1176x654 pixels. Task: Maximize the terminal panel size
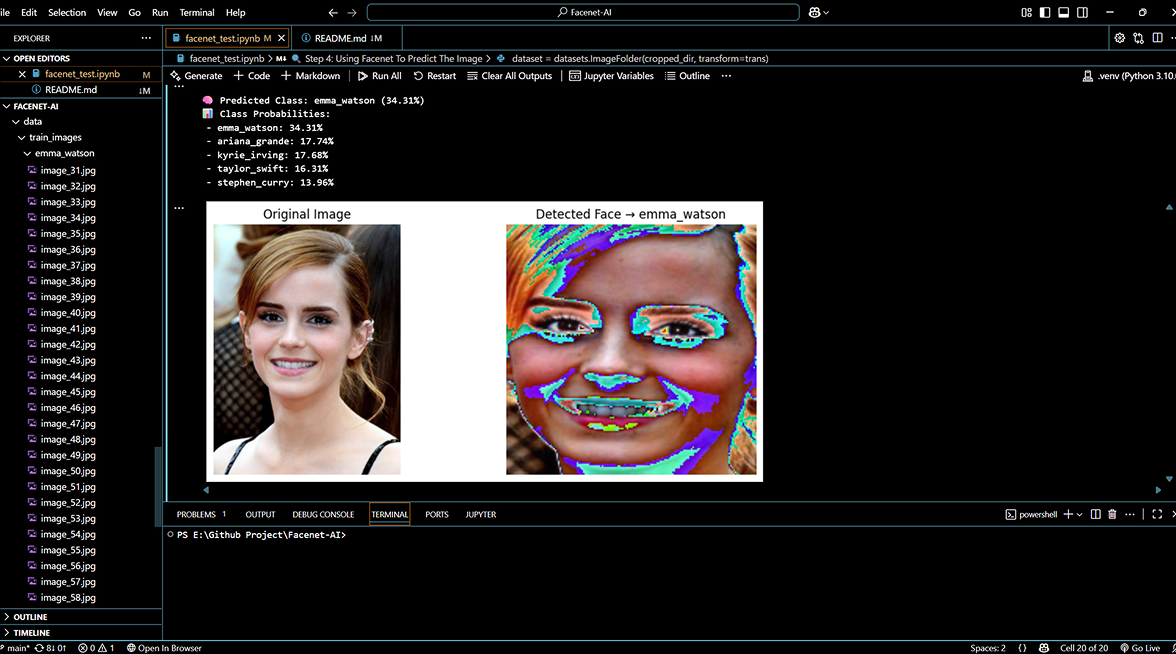[1157, 514]
